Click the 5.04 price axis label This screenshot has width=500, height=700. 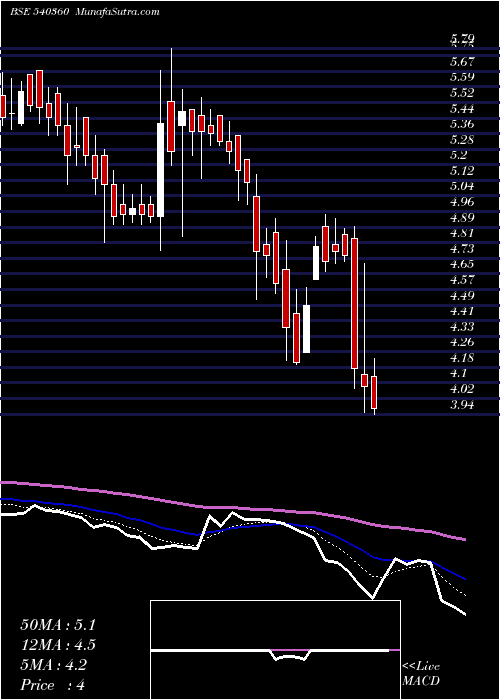click(x=462, y=186)
